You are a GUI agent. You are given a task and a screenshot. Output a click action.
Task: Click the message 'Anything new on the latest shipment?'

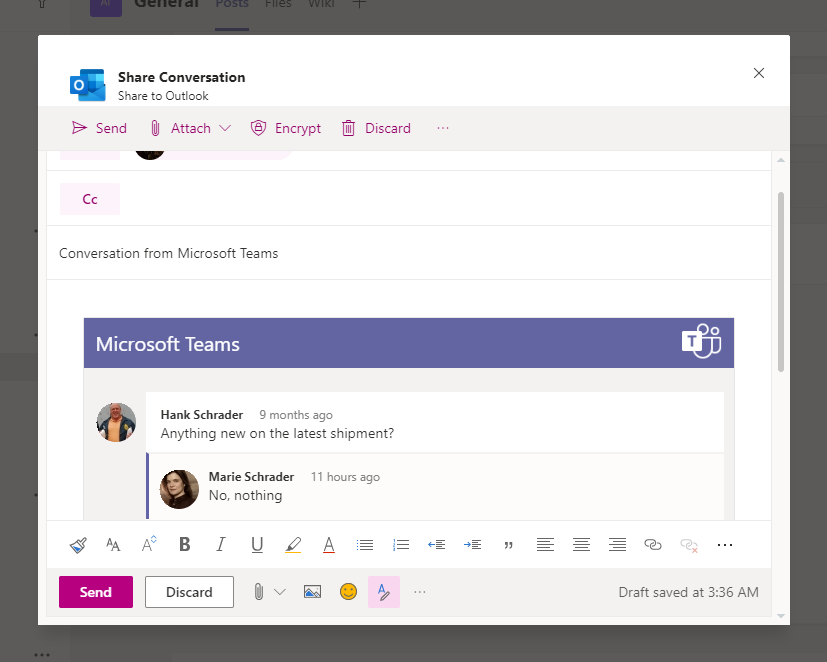click(277, 434)
